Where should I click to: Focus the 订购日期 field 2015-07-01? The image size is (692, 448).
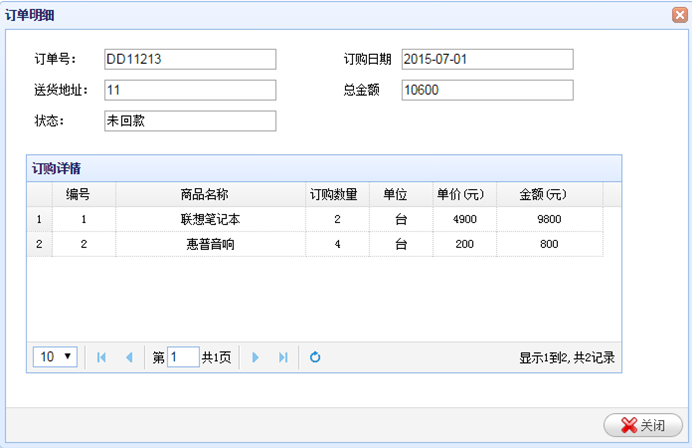[x=488, y=59]
